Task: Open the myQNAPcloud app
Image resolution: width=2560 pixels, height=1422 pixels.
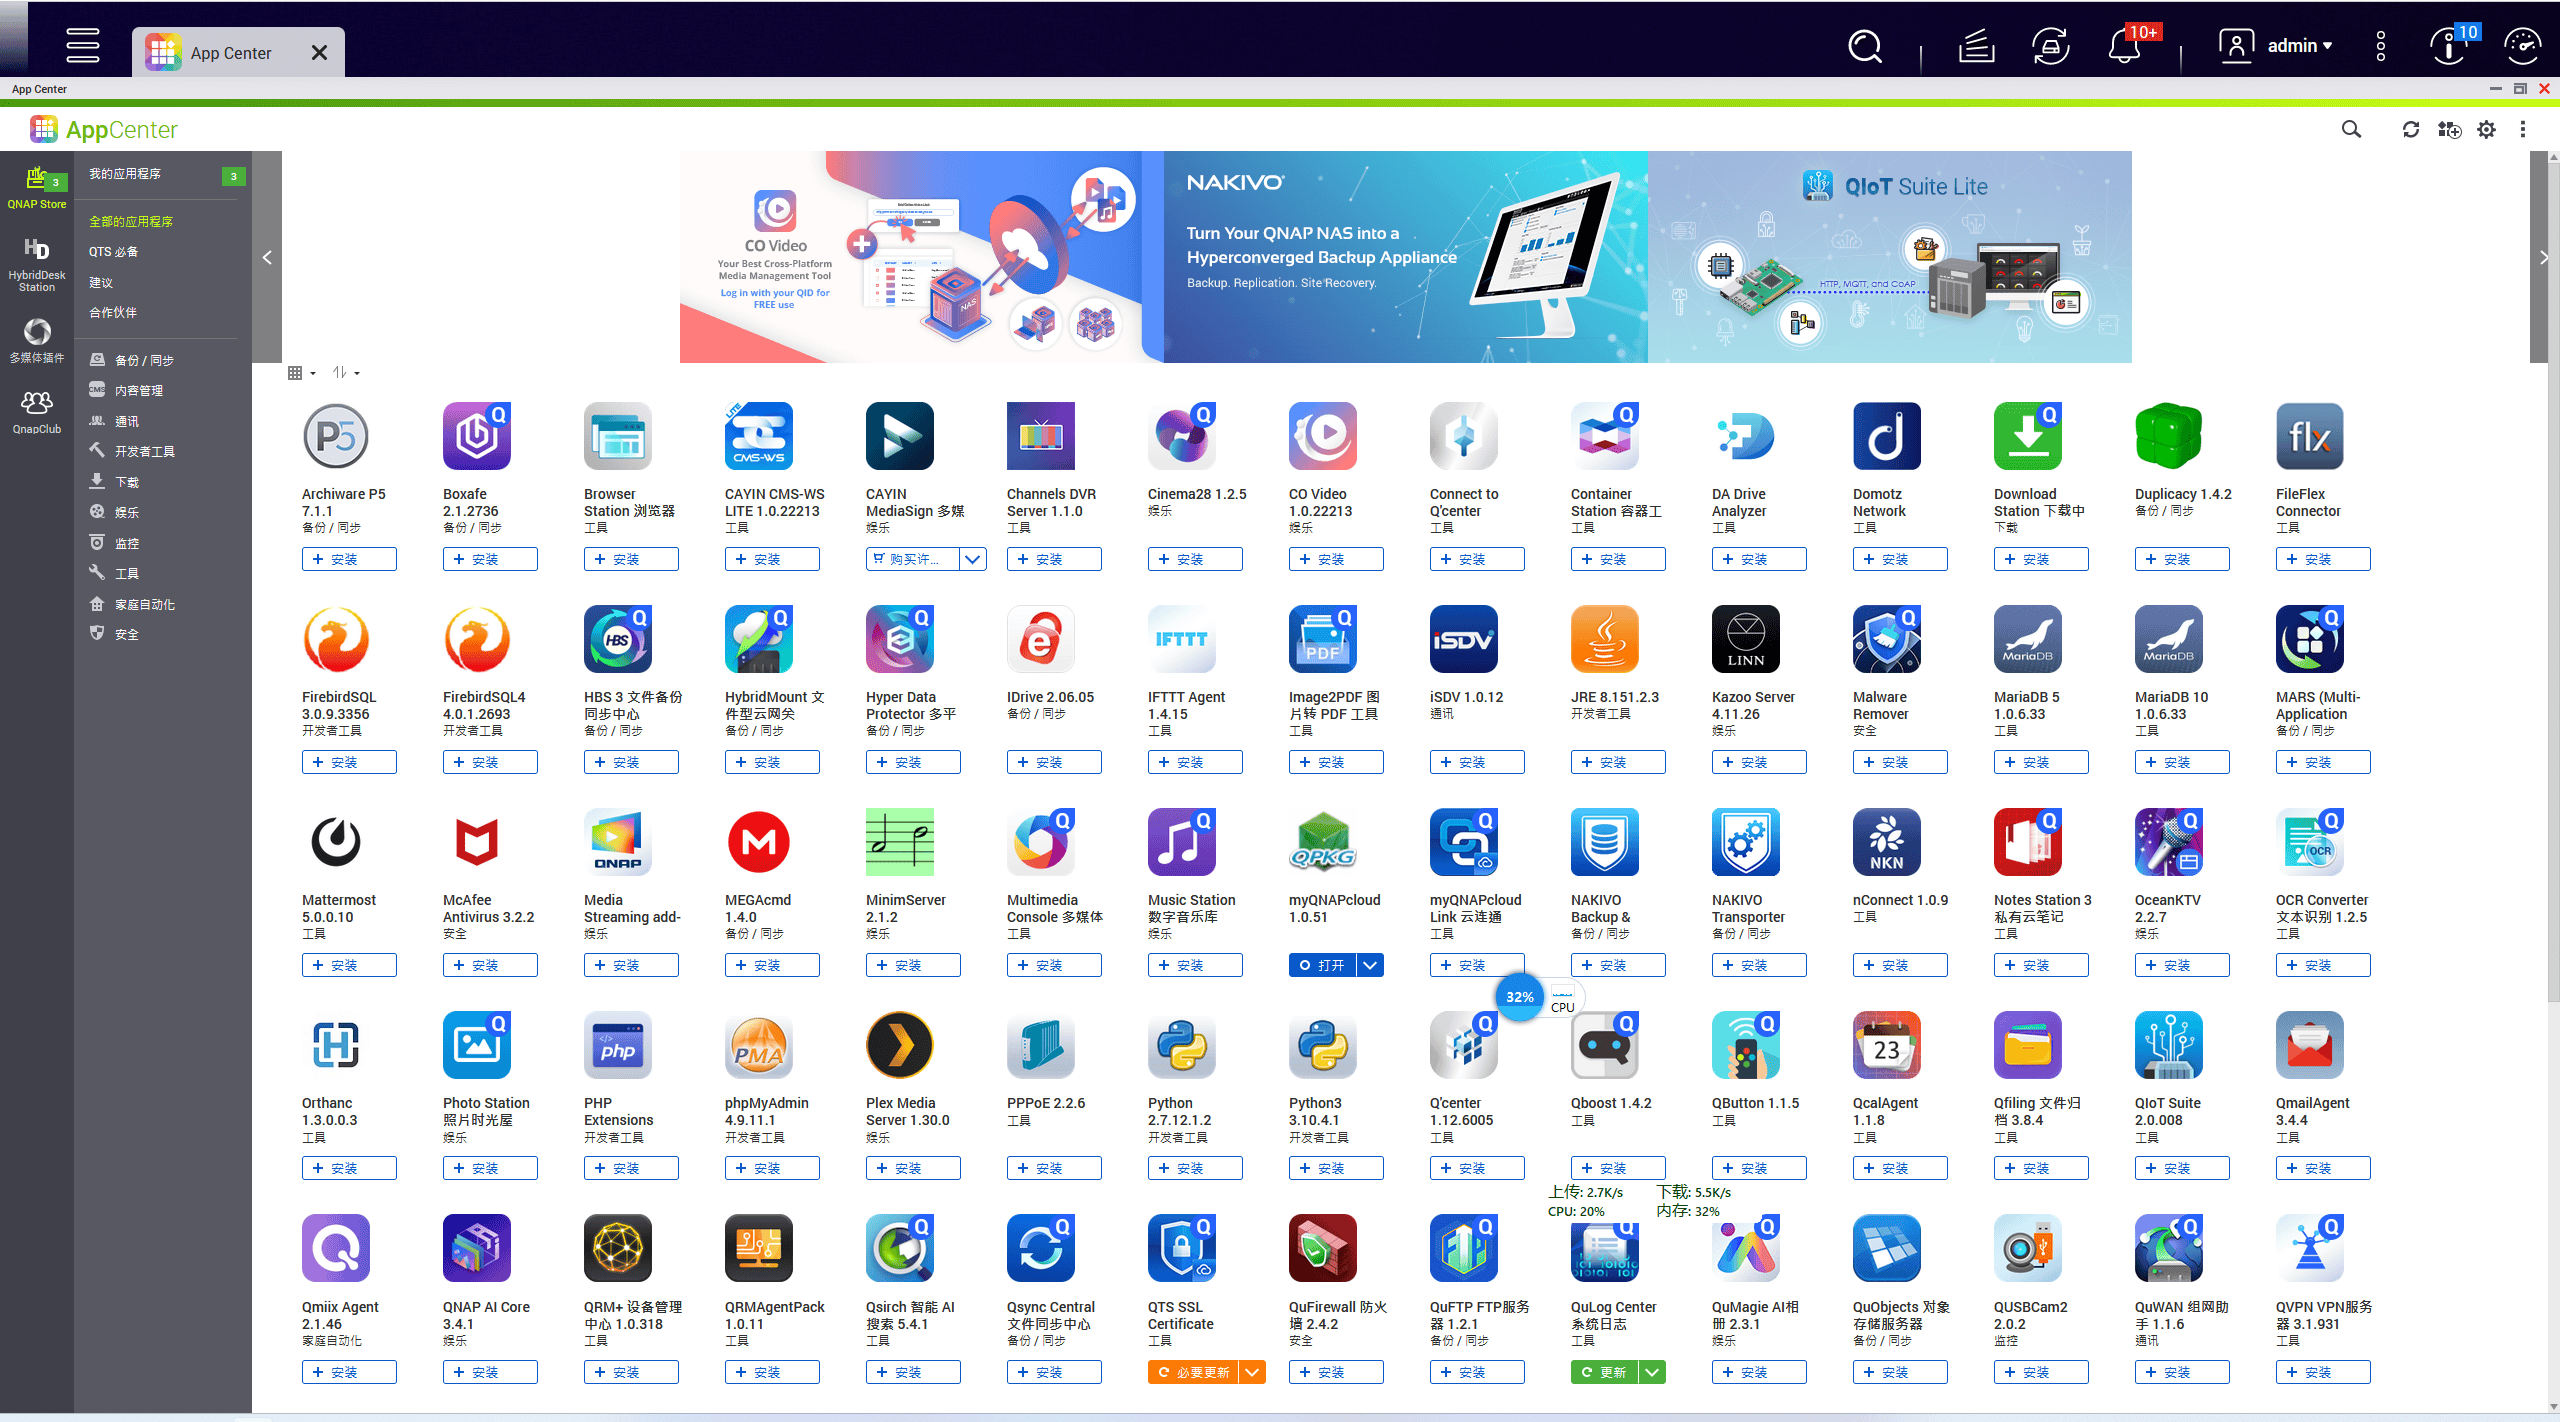Action: click(x=1322, y=965)
